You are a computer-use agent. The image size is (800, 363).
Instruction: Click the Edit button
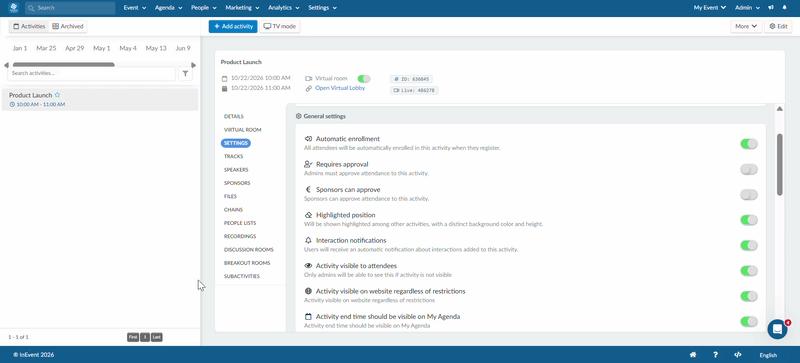click(778, 27)
